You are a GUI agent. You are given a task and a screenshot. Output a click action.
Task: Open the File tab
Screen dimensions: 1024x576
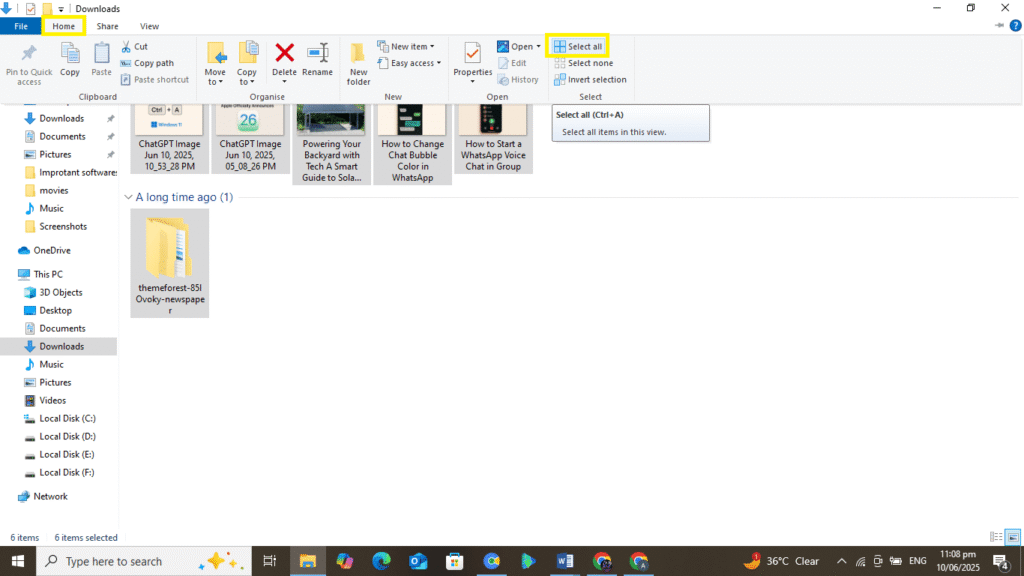pyautogui.click(x=21, y=26)
